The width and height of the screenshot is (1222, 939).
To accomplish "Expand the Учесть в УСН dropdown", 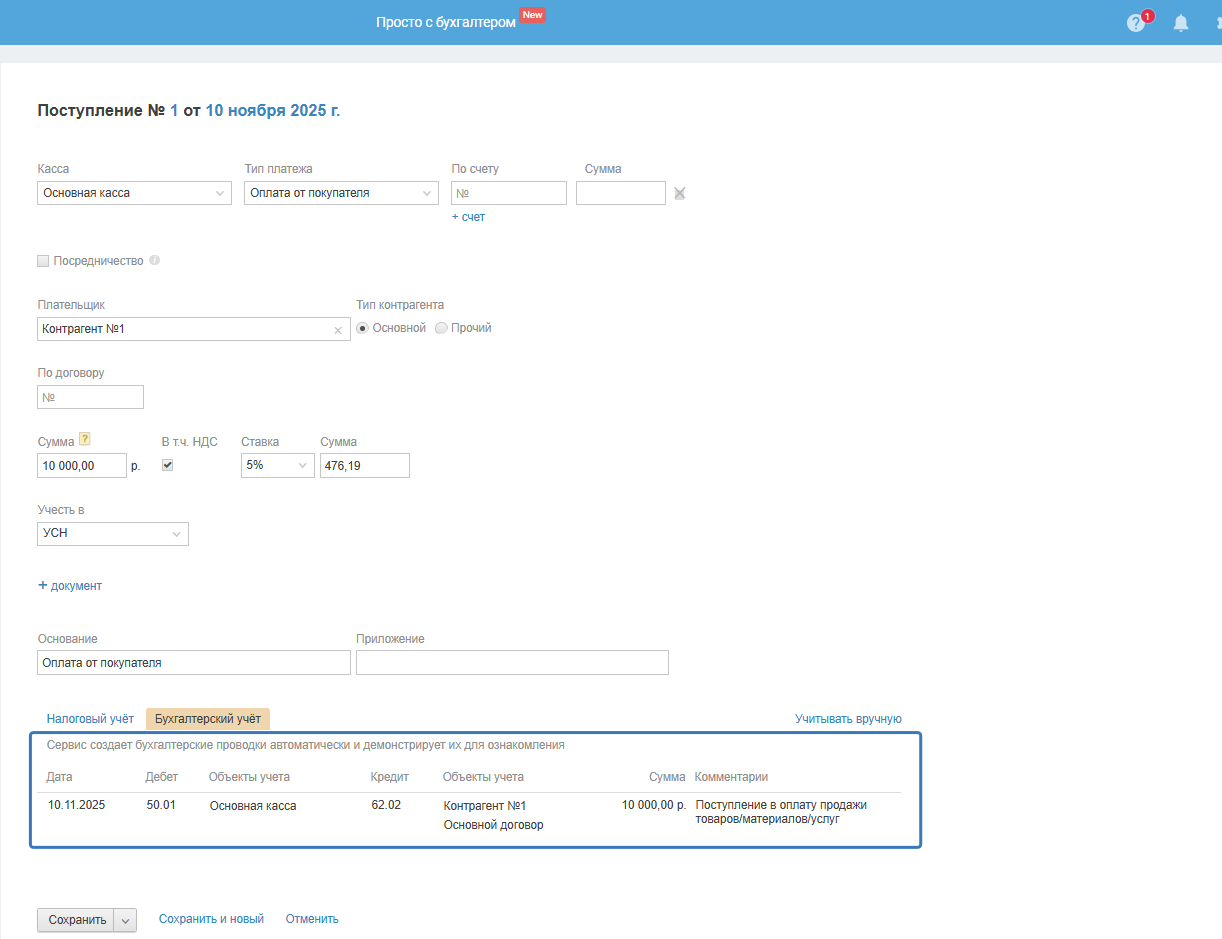I will tap(113, 534).
